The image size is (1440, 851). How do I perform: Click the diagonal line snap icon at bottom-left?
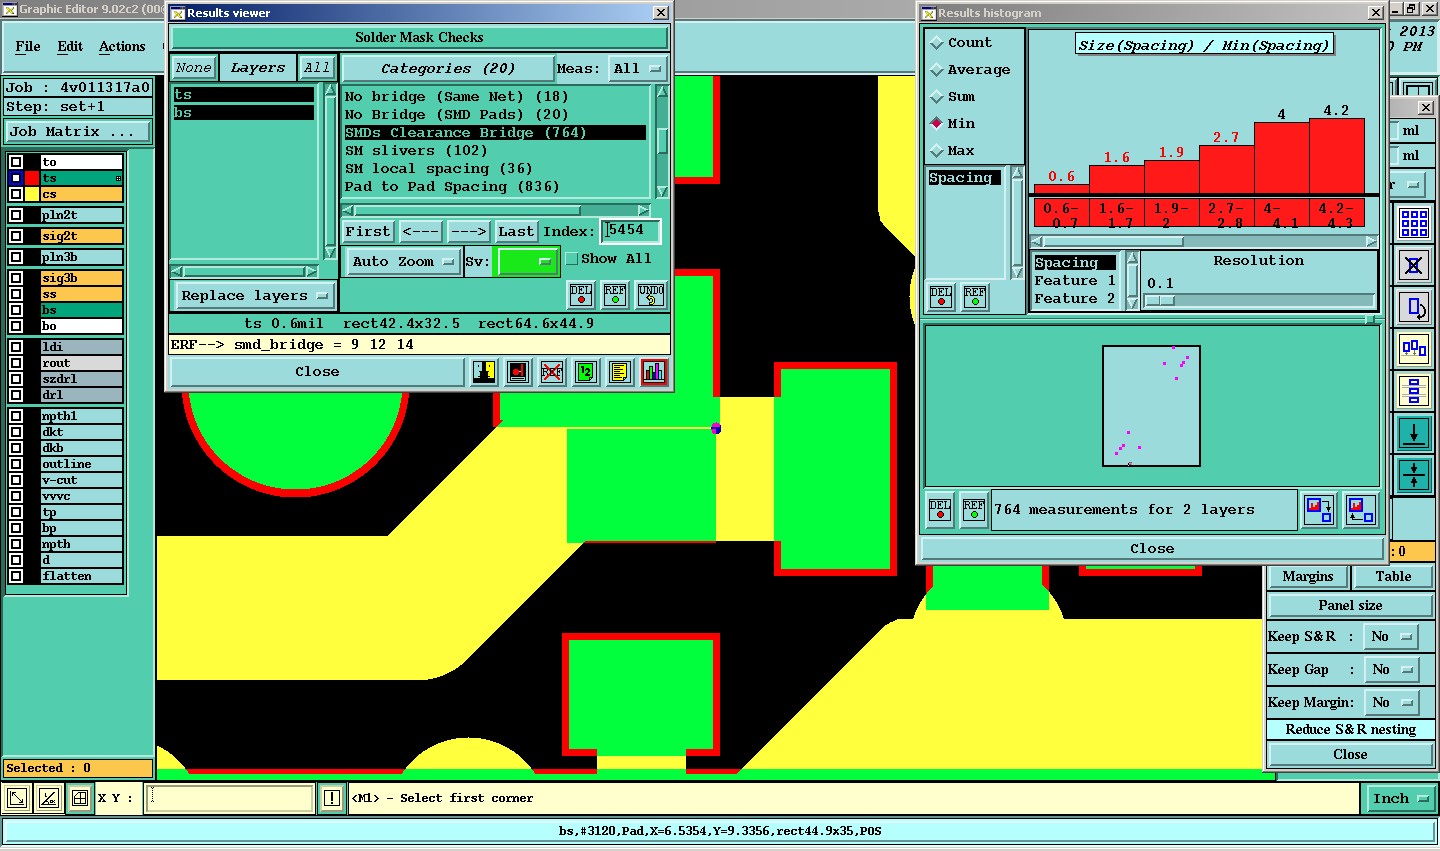(49, 798)
